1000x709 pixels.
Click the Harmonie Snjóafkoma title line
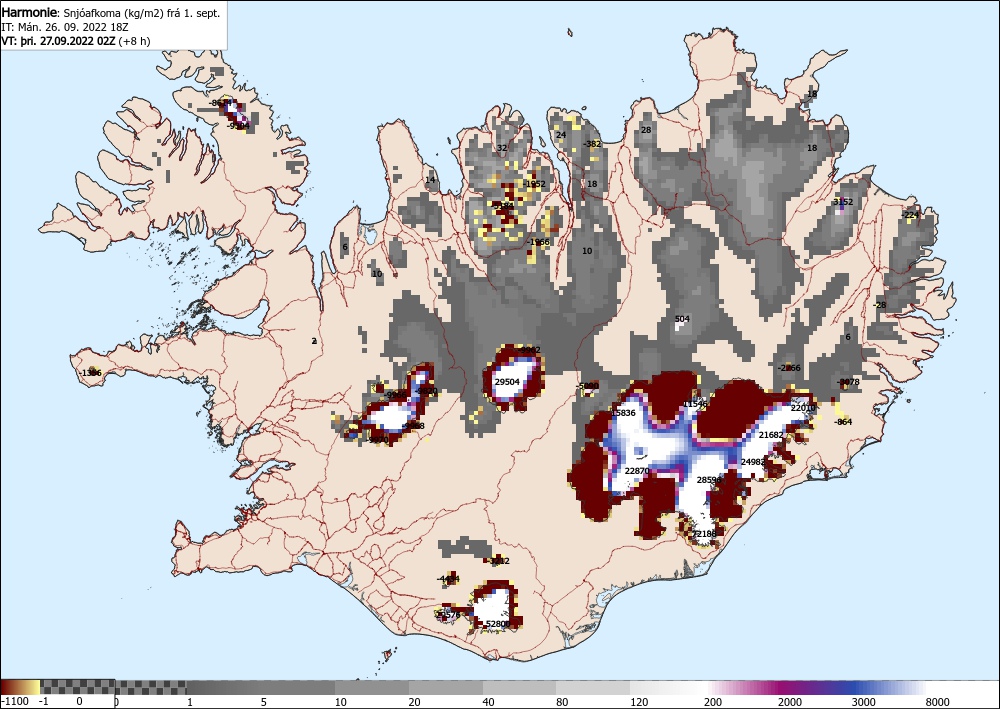[111, 13]
